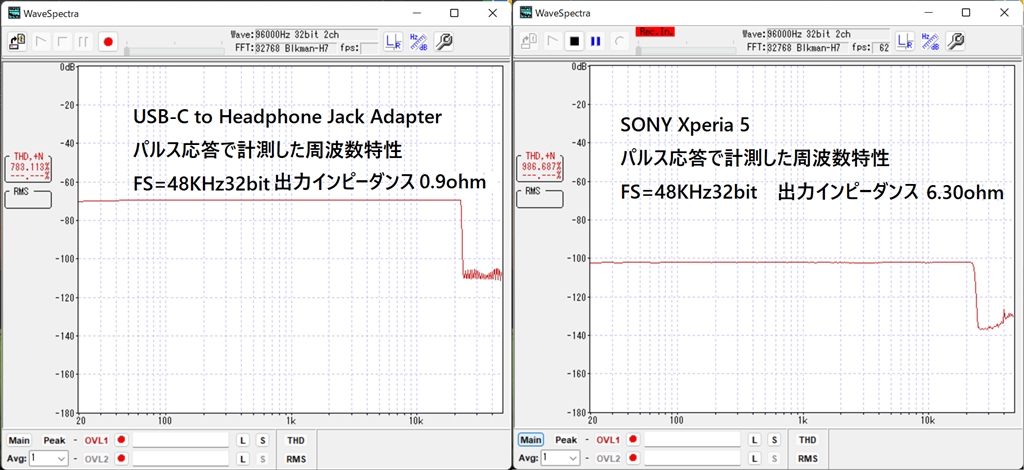Click the L button on OVL1 row, right window

pyautogui.click(x=755, y=441)
